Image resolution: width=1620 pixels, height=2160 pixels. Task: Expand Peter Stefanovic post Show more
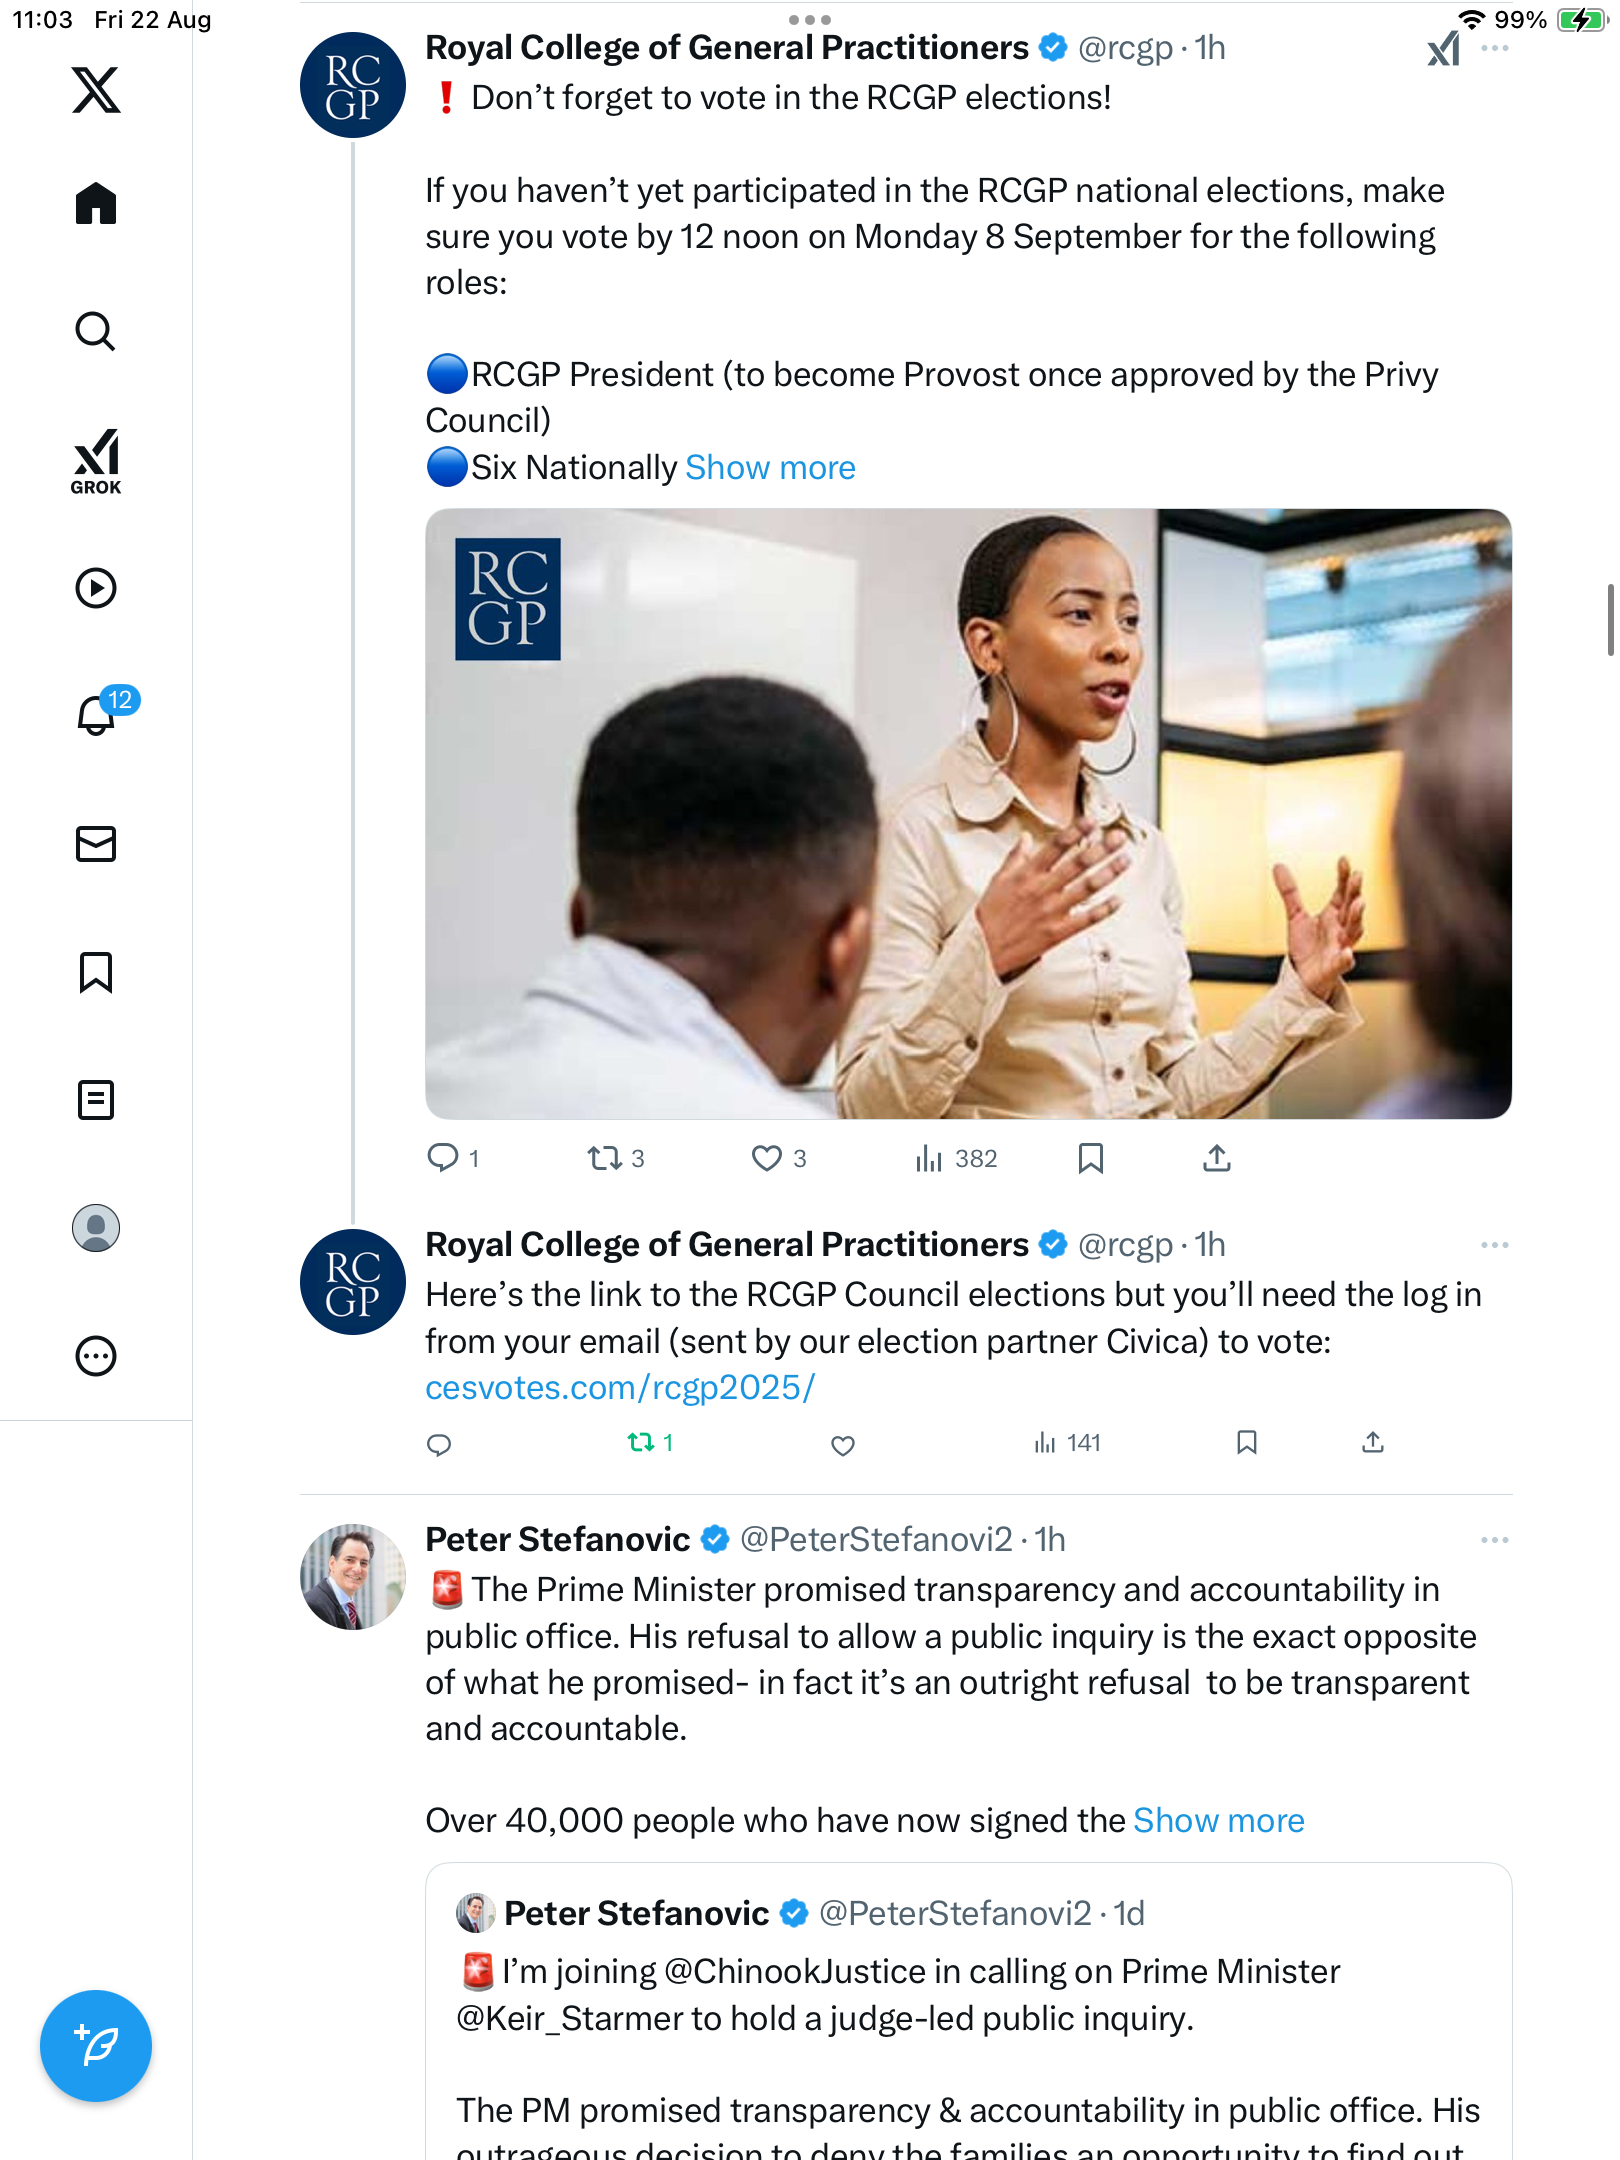tap(1218, 1821)
